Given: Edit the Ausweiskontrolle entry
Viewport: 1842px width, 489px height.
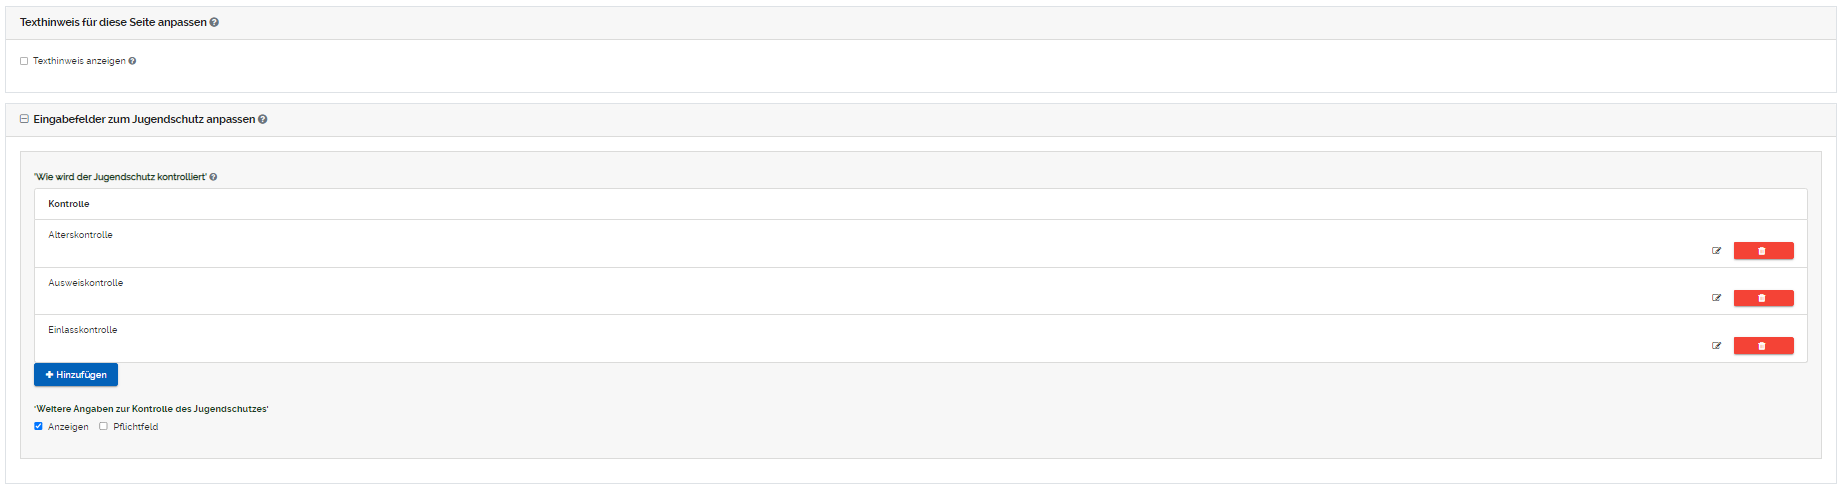Looking at the screenshot, I should click(x=1716, y=298).
